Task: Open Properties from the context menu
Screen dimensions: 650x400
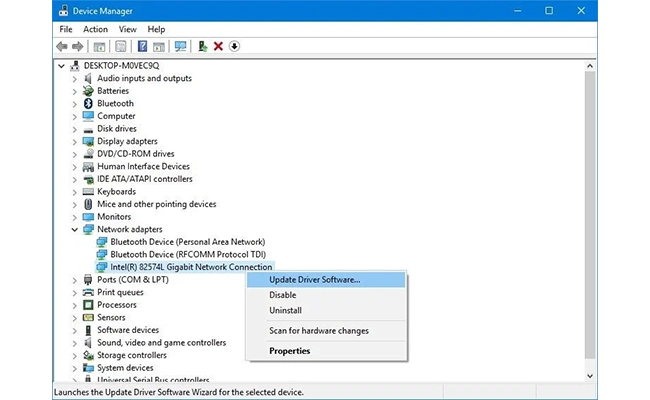Action: [326, 351]
